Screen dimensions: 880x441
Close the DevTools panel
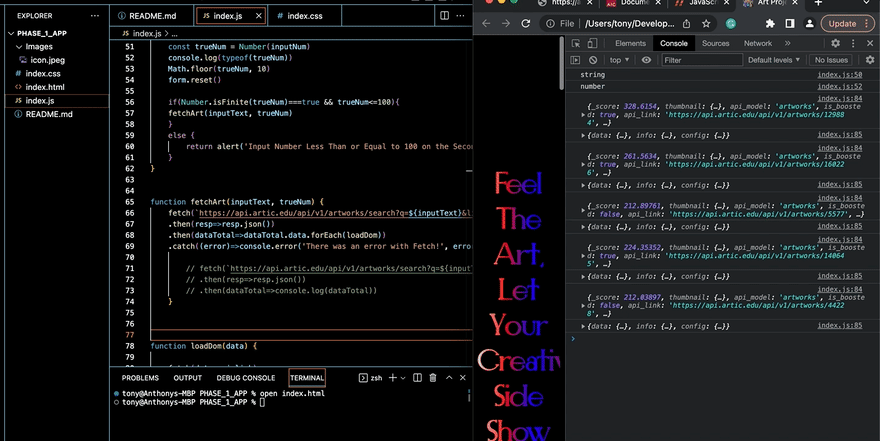click(870, 43)
